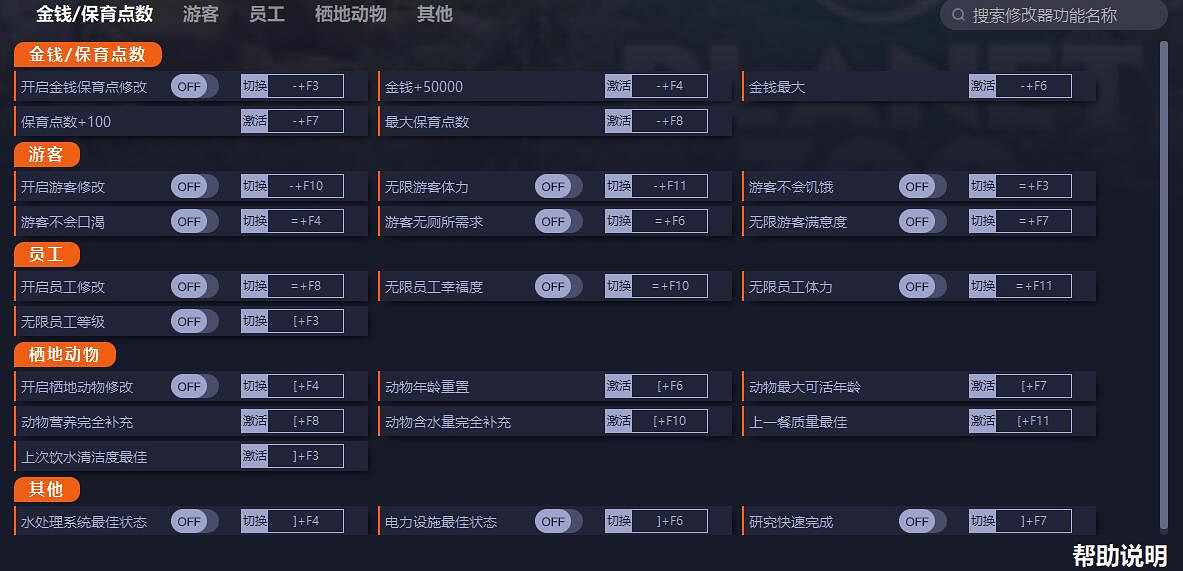Click 激活 button for 金钱+50000
This screenshot has width=1183, height=571.
click(x=619, y=86)
